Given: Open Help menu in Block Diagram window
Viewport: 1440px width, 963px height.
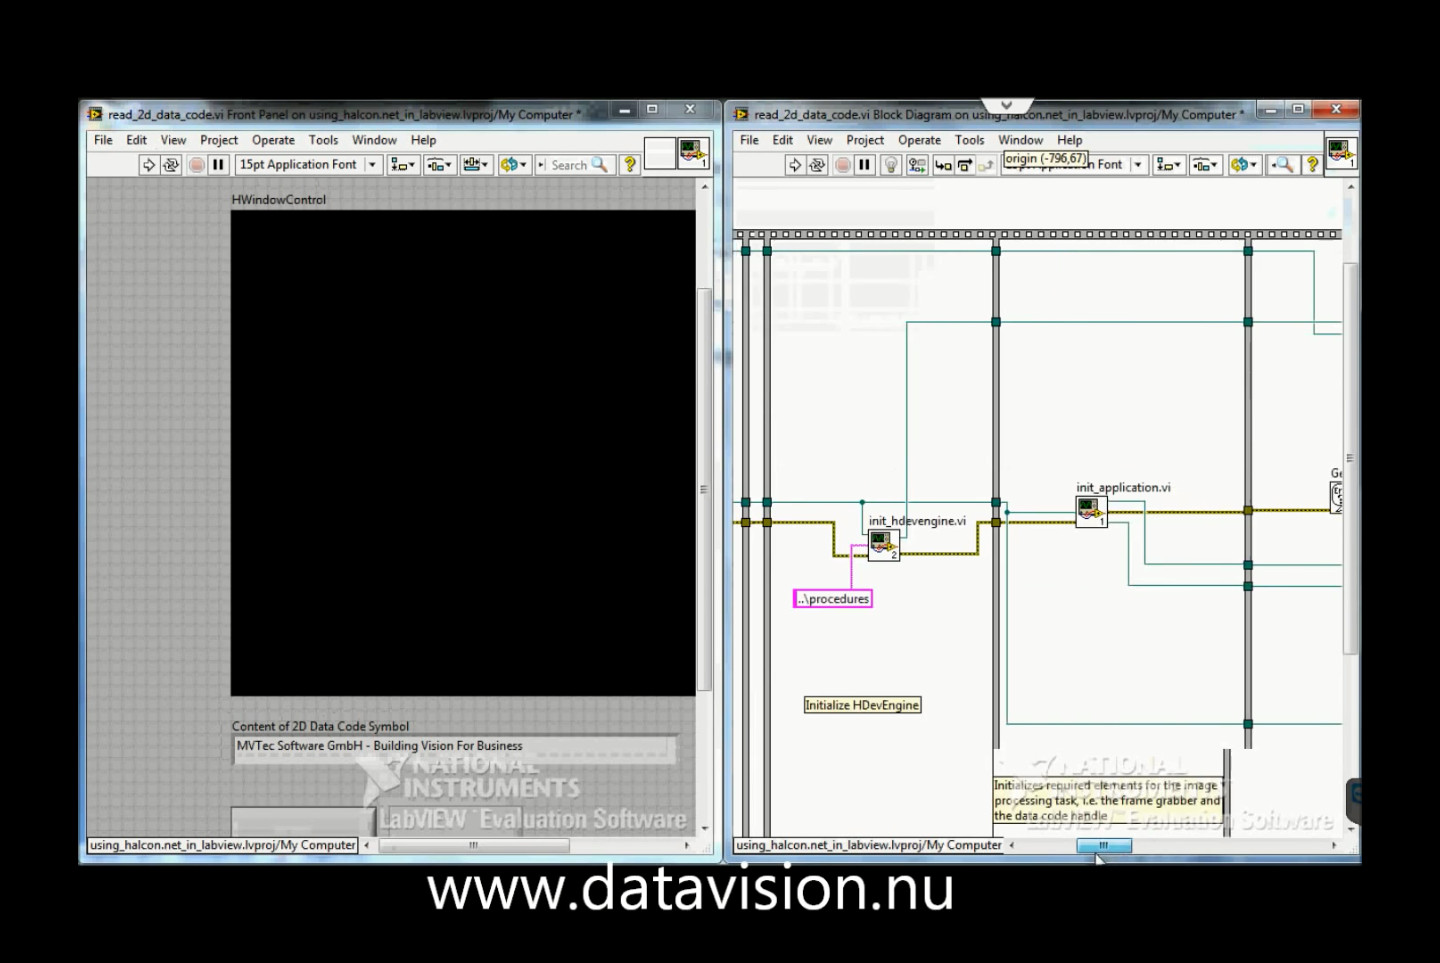Looking at the screenshot, I should (1069, 140).
